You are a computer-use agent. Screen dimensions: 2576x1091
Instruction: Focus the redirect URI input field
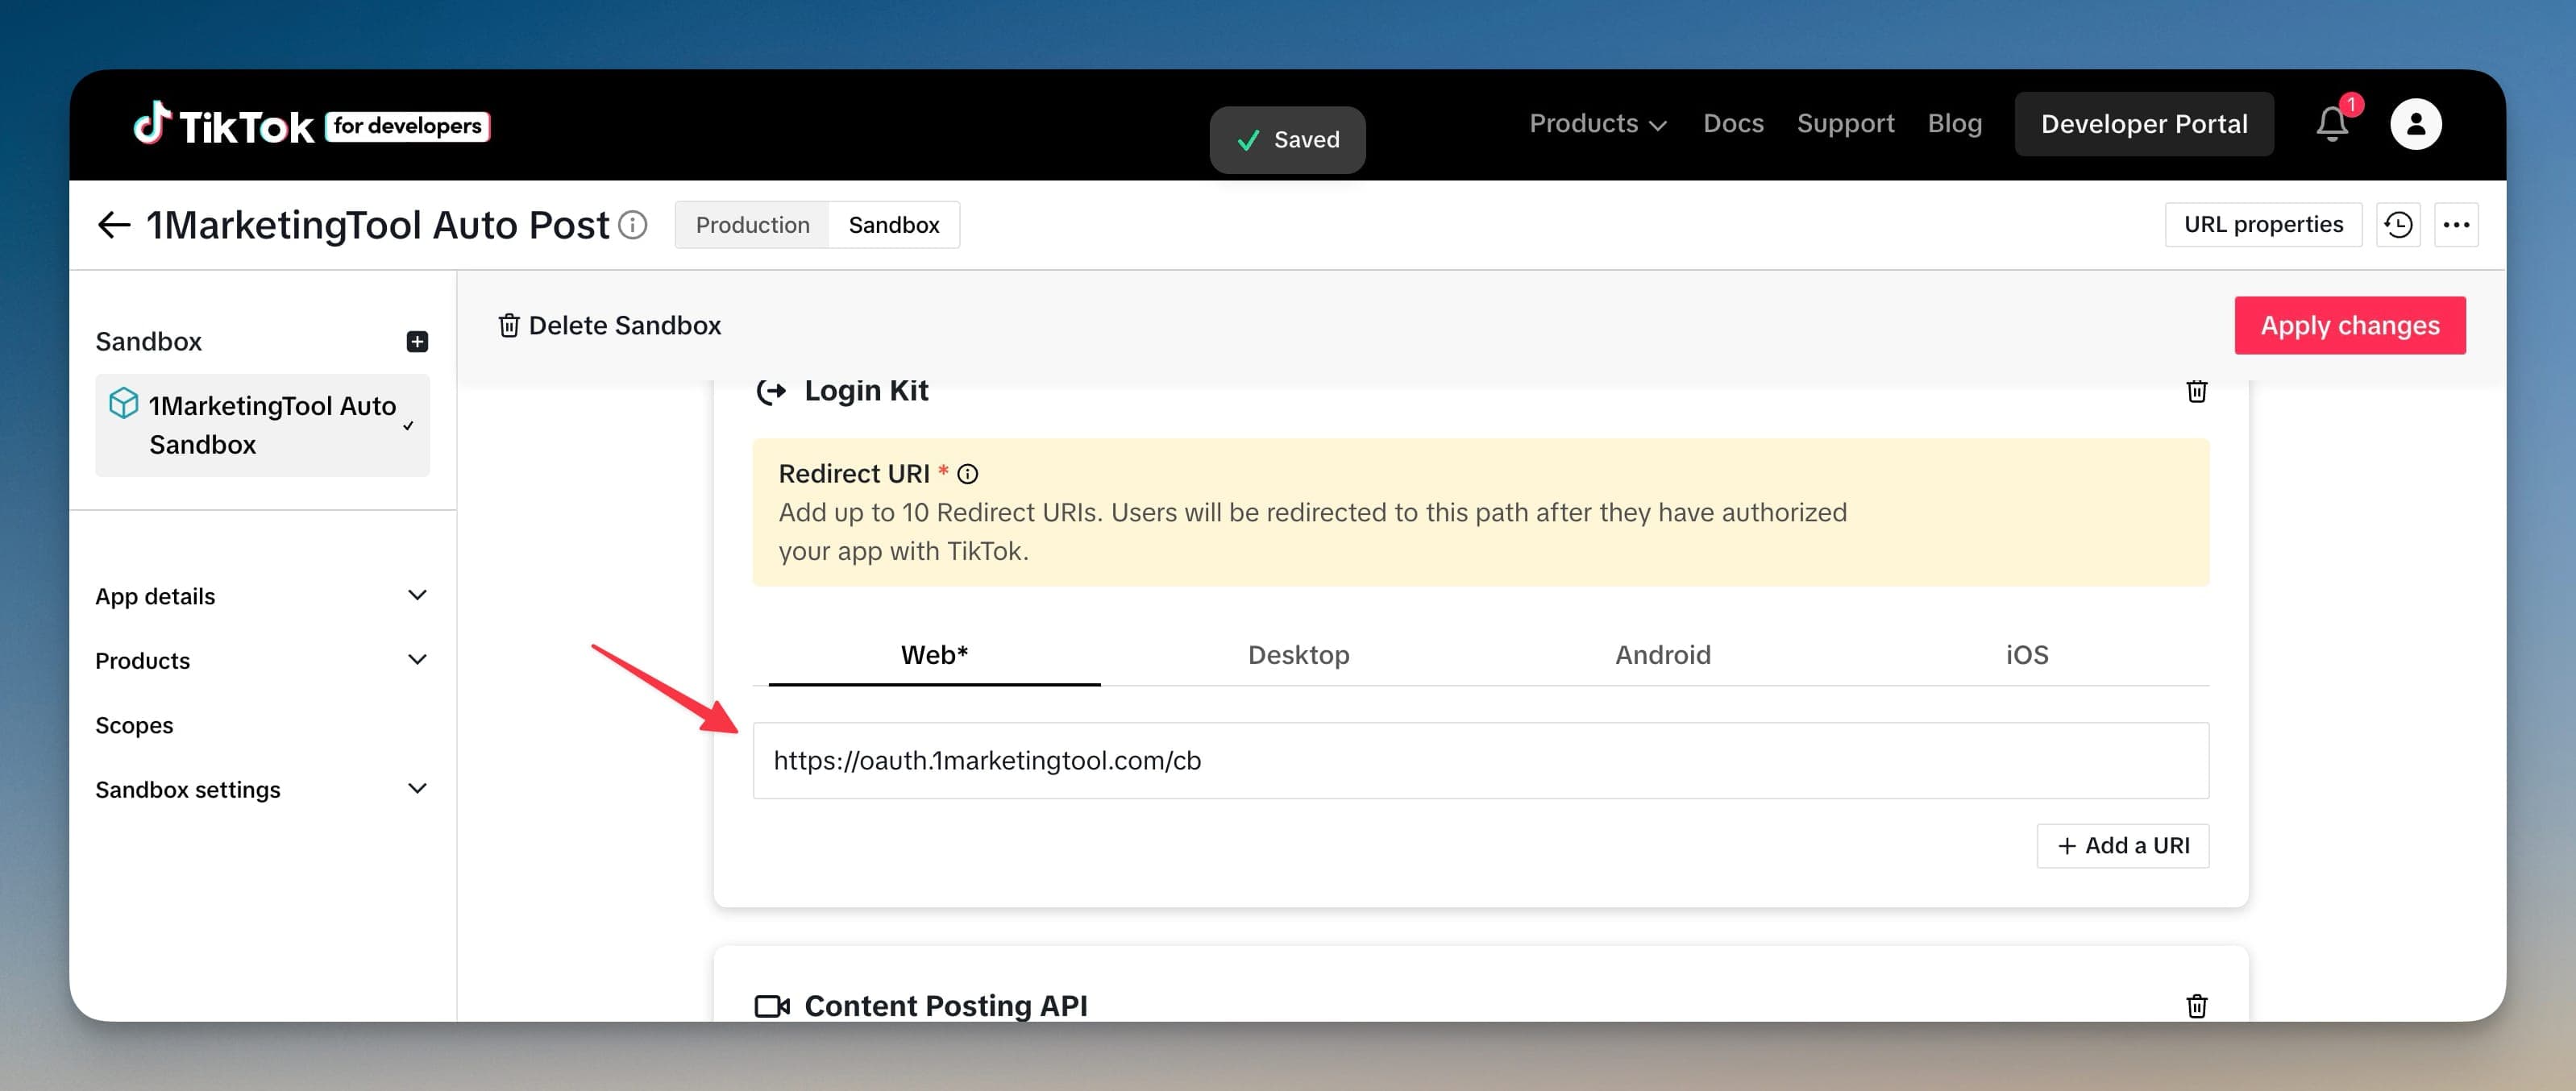1480,761
